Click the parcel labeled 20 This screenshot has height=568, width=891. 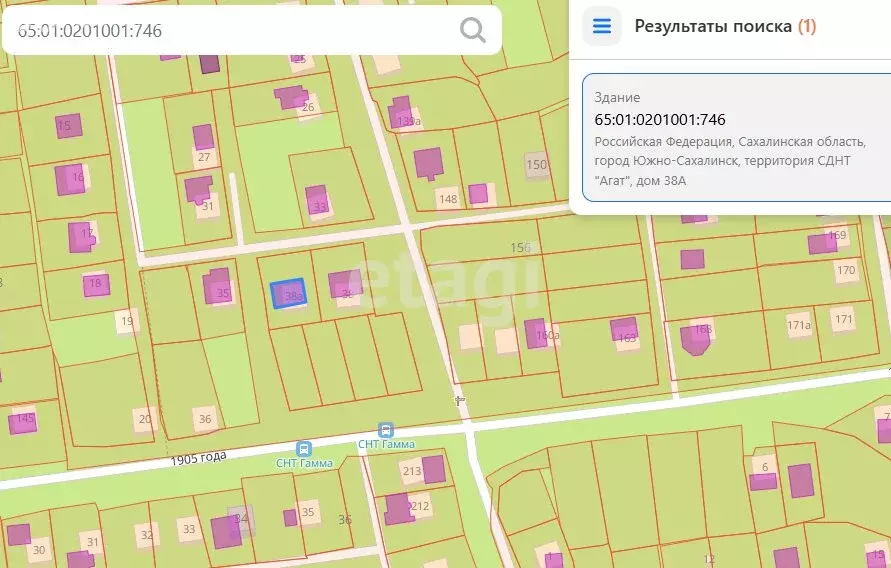pos(145,419)
